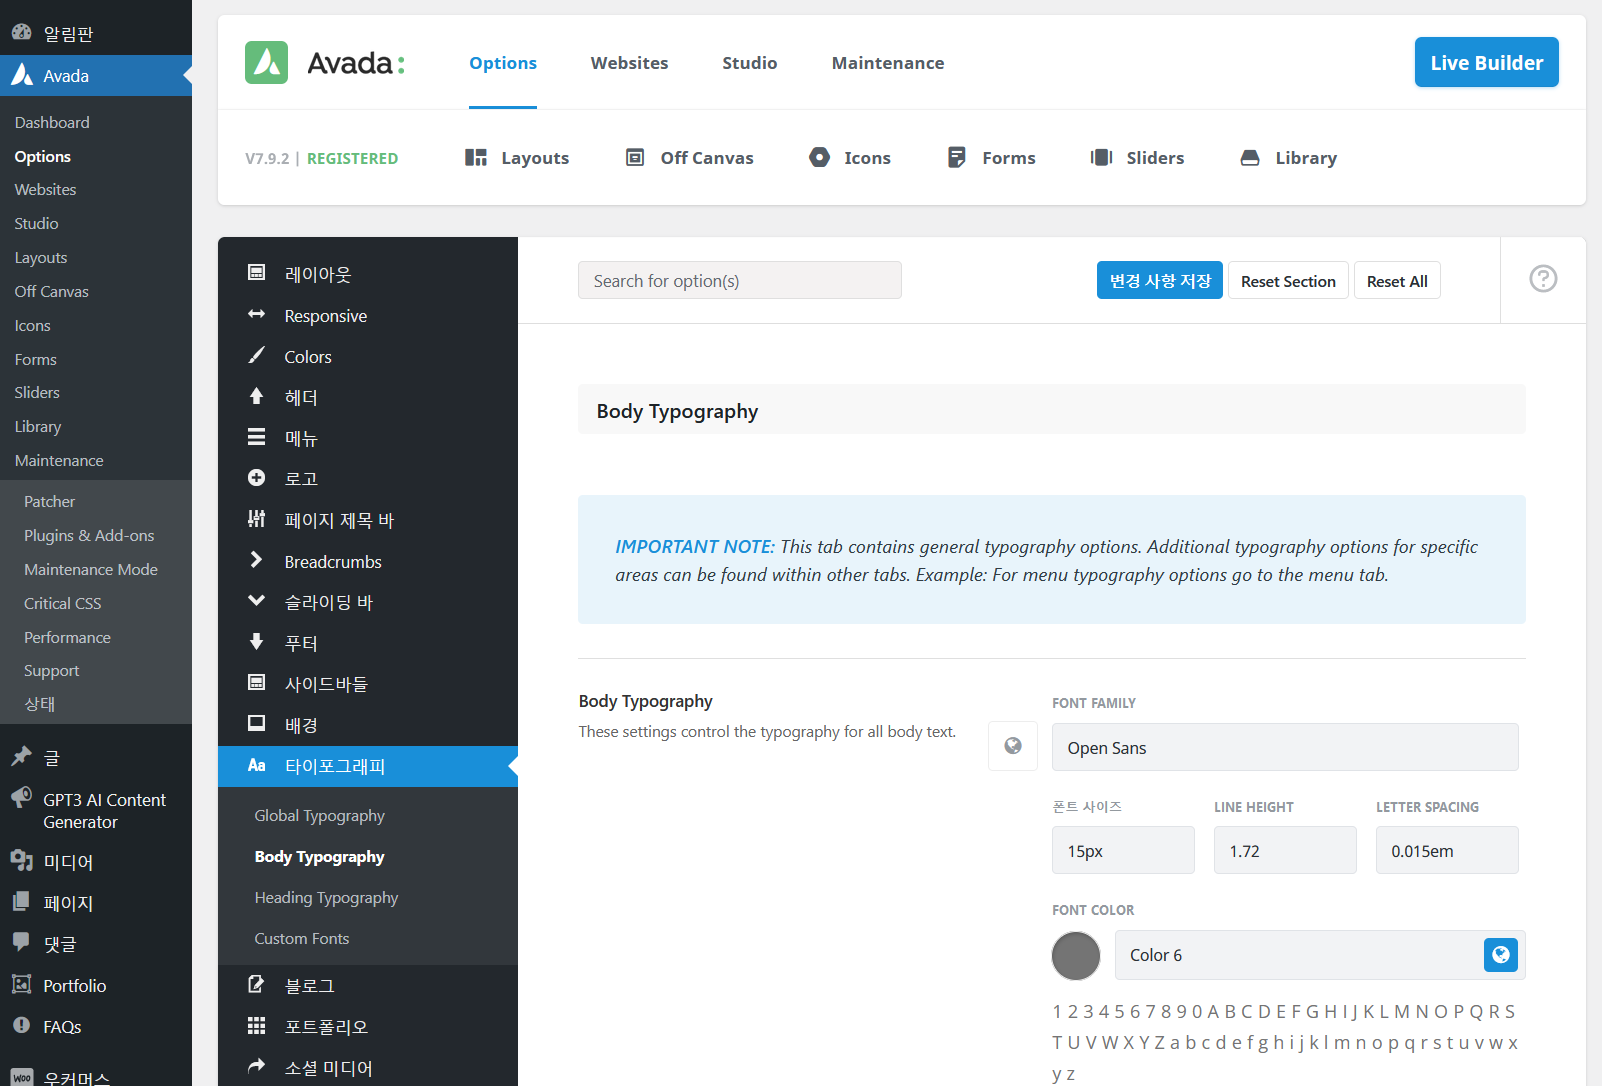Screen dimensions: 1602x1086
Task: Click the green Avada logo icon
Action: [x=266, y=63]
